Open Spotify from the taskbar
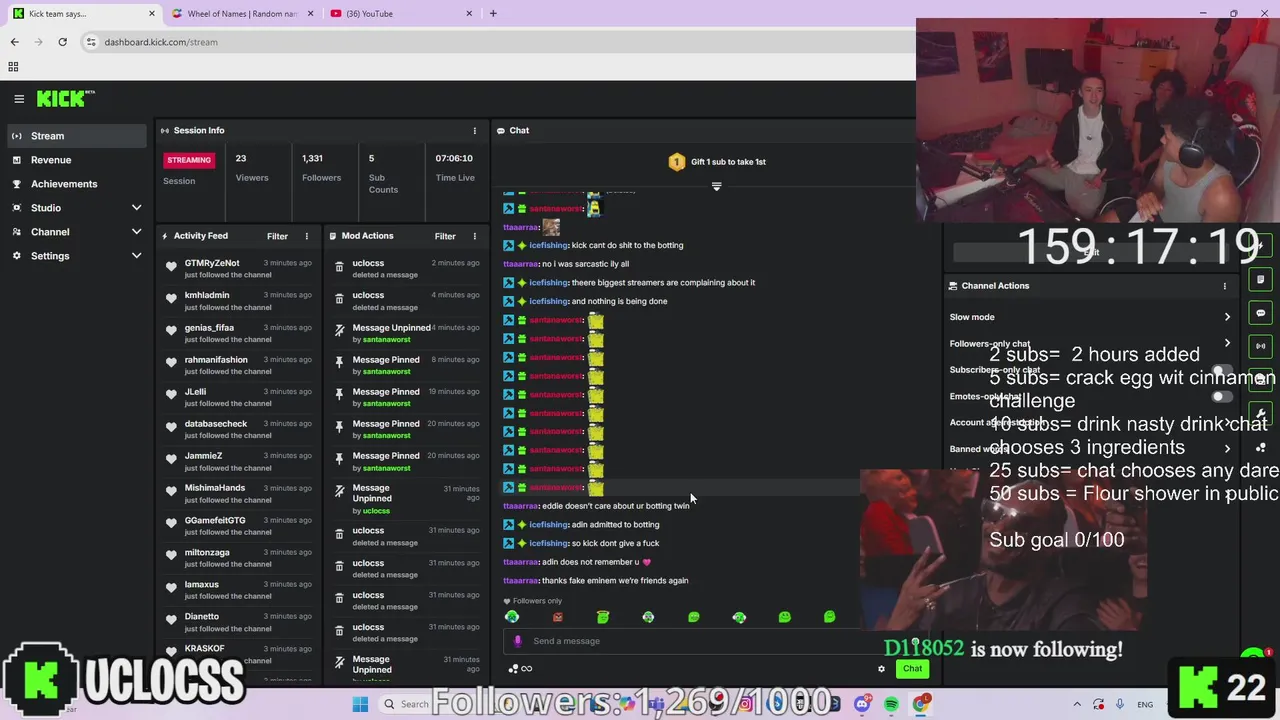1280x720 pixels. 891,704
